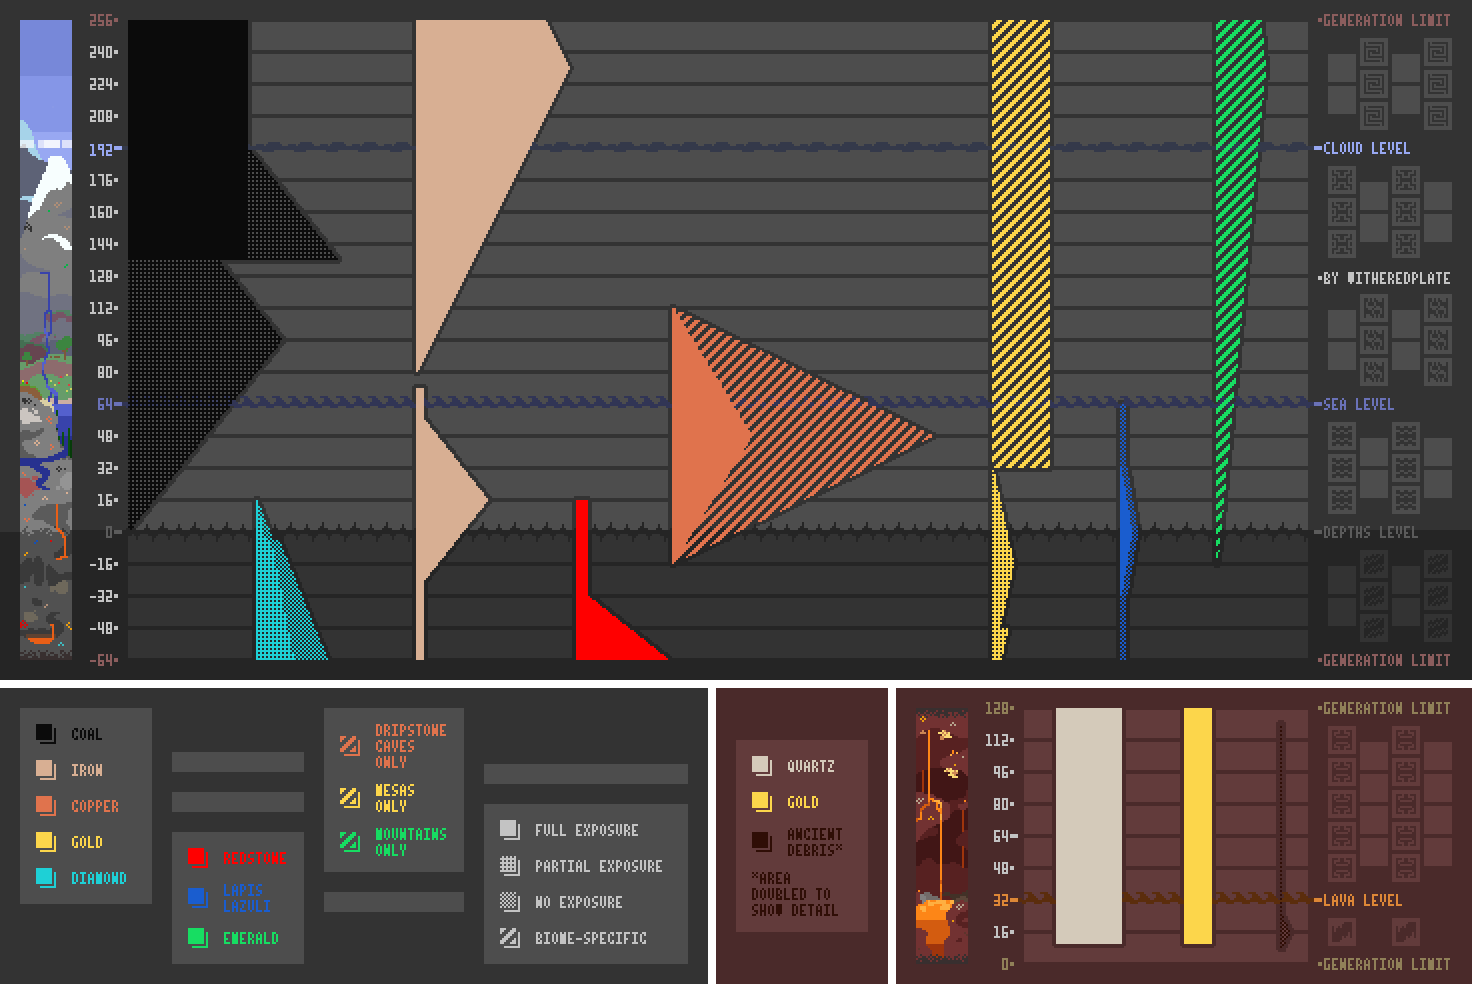1472x984 pixels.
Task: Click the Partial Exposure pattern icon
Action: coord(509,866)
